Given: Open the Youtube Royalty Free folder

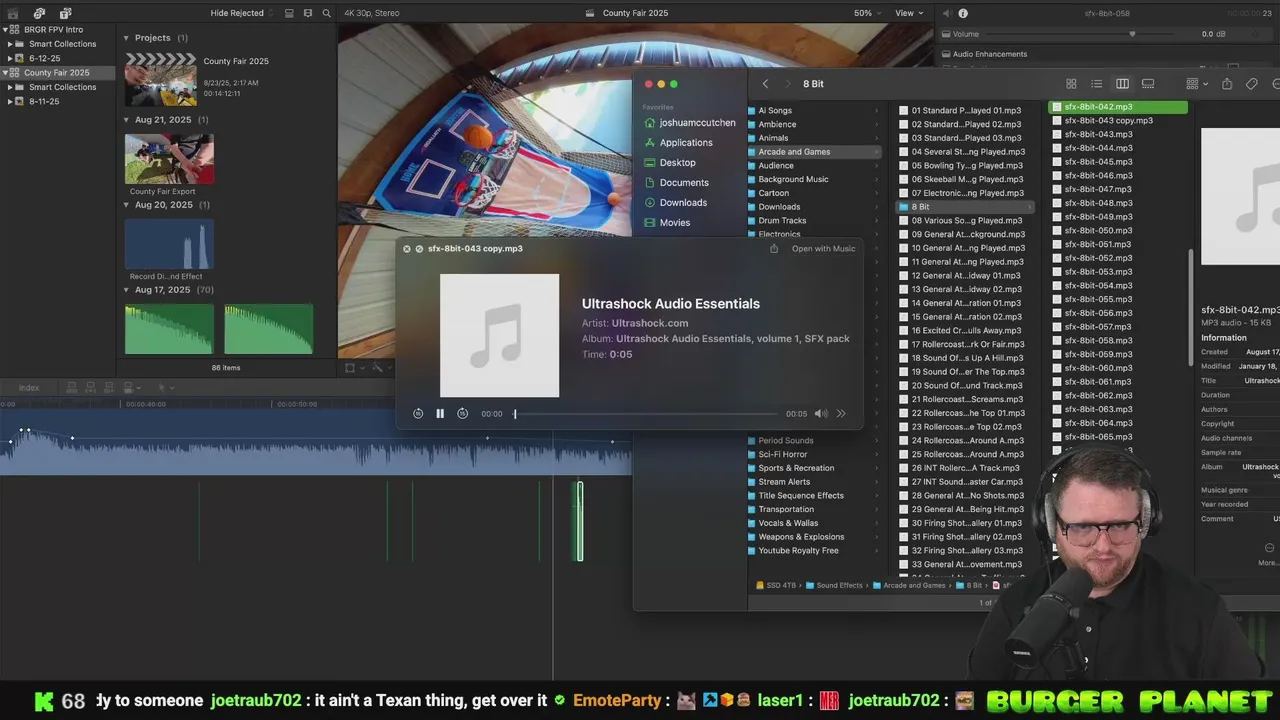Looking at the screenshot, I should tap(814, 551).
